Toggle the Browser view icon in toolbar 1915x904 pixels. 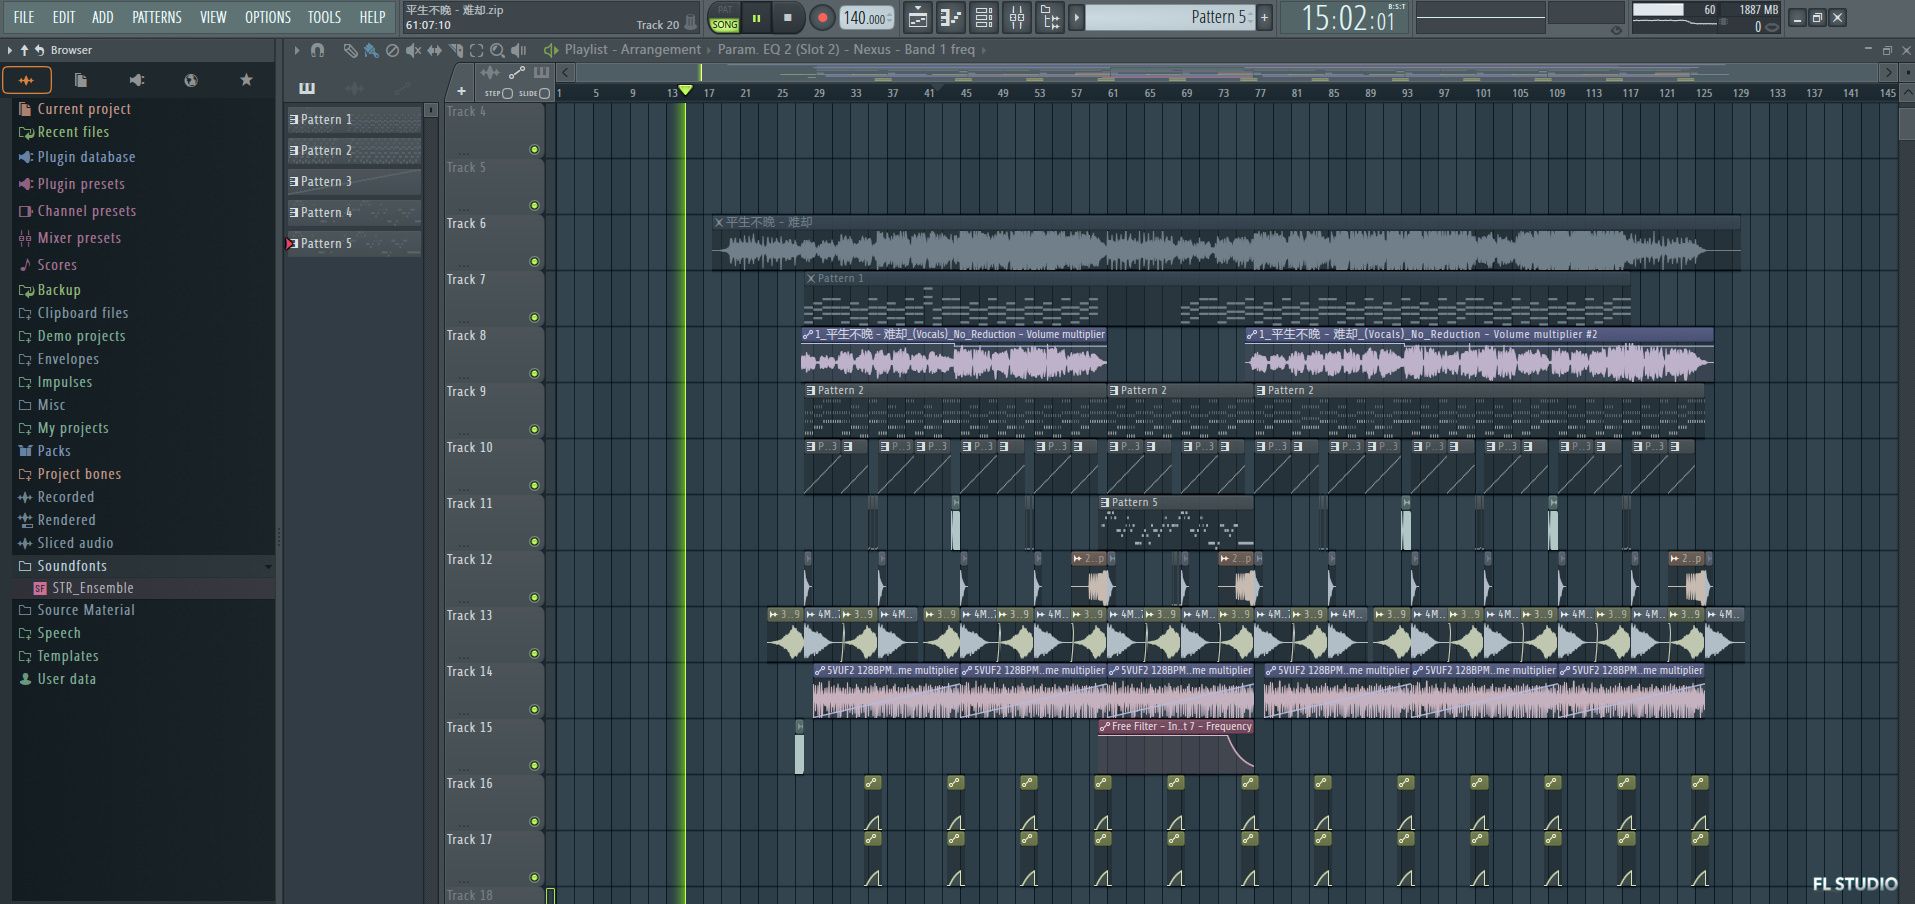point(1050,18)
